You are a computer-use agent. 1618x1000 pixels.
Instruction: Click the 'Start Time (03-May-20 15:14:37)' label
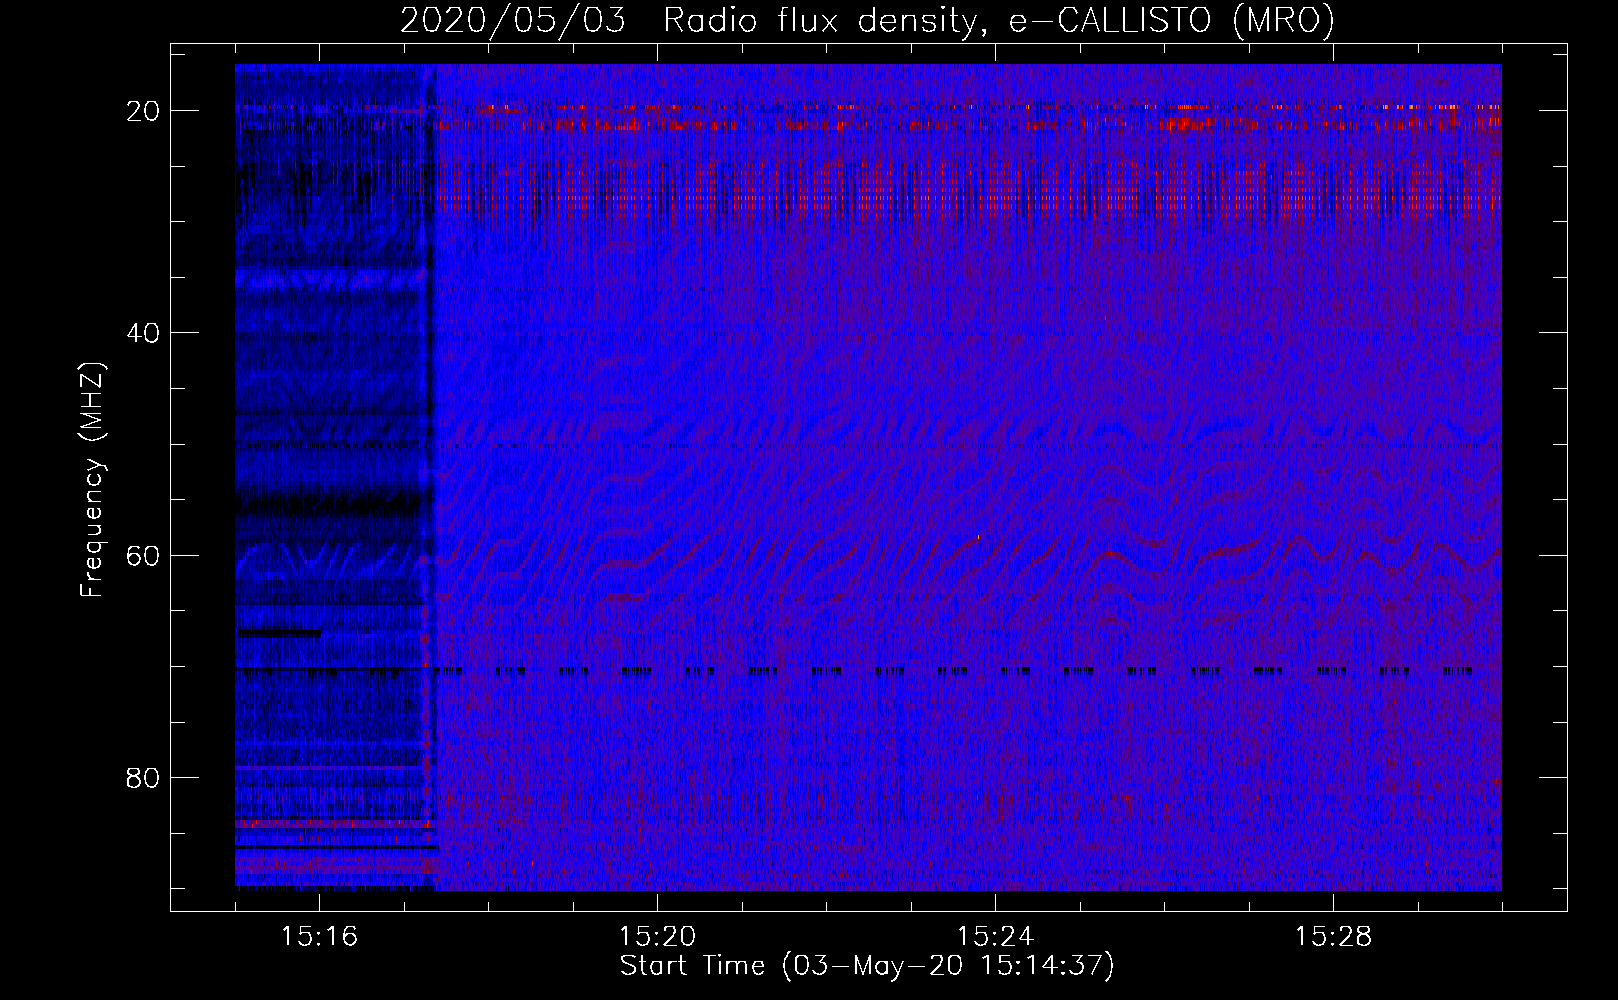pyautogui.click(x=867, y=966)
